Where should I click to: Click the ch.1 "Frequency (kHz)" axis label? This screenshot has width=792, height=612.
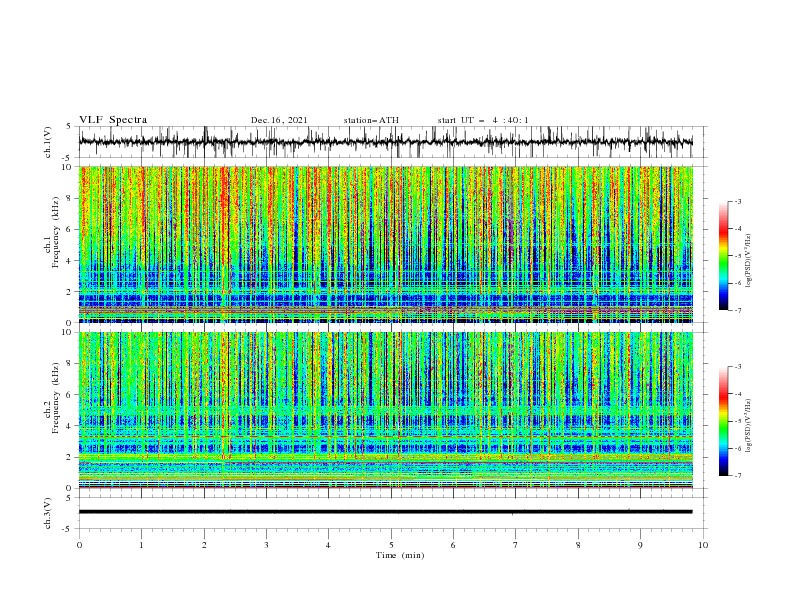56,233
